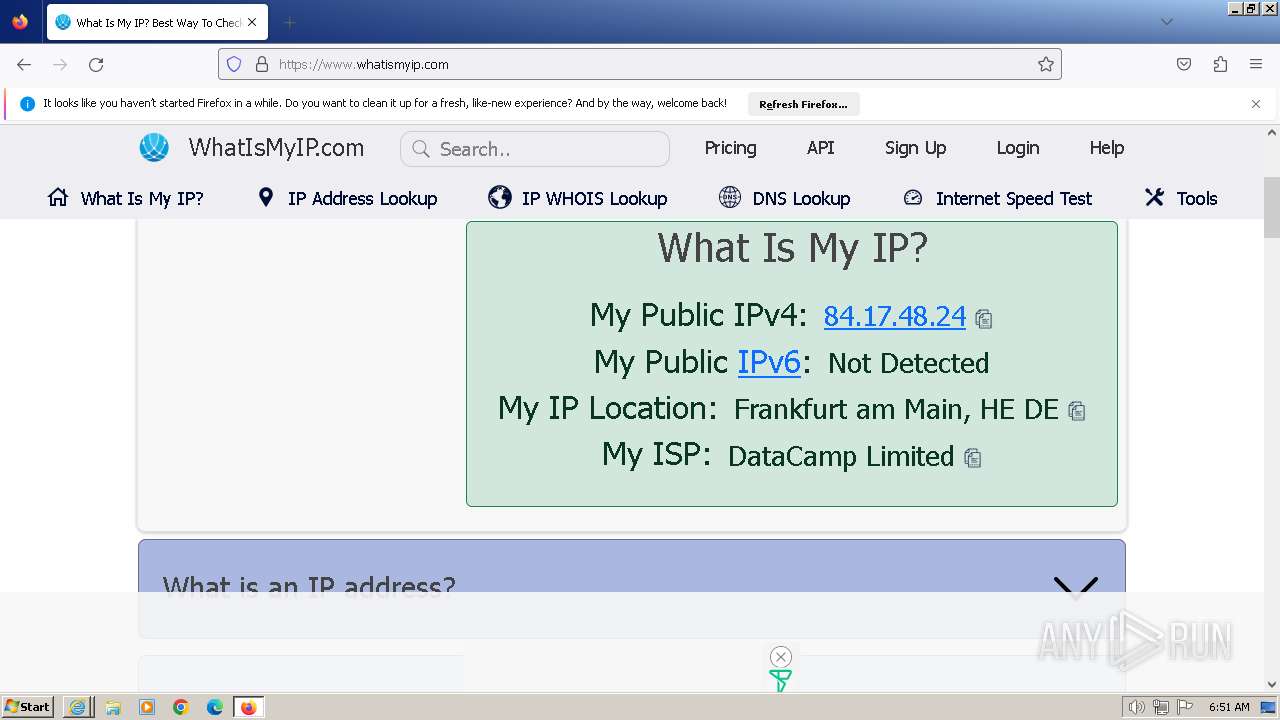Bookmark this page with the star icon
Screen dimensions: 1280x720
1046,64
